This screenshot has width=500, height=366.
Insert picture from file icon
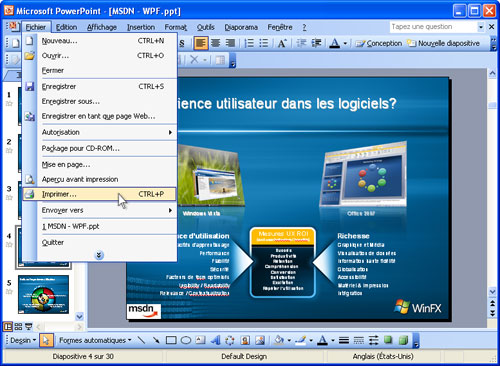pyautogui.click(x=260, y=340)
